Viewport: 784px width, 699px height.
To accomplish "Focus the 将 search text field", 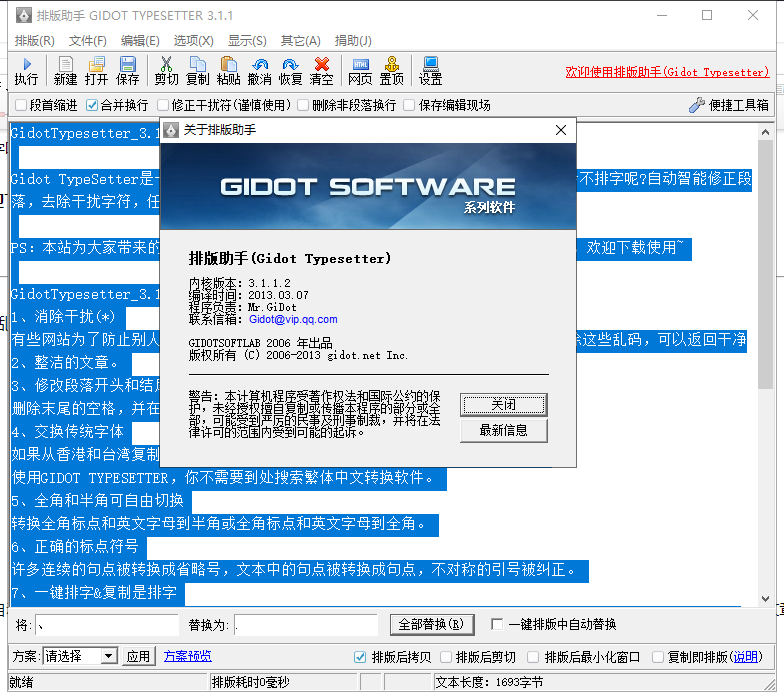I will pos(107,625).
